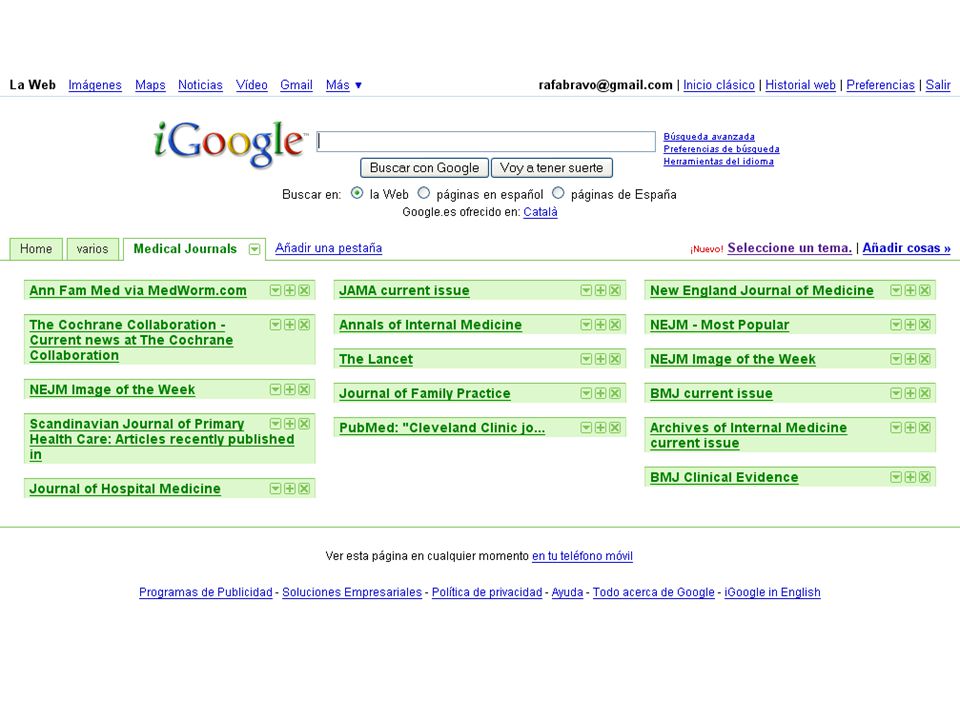This screenshot has width=960, height=720.
Task: Open the Medical Journals tab dropdown arrow
Action: [x=254, y=249]
